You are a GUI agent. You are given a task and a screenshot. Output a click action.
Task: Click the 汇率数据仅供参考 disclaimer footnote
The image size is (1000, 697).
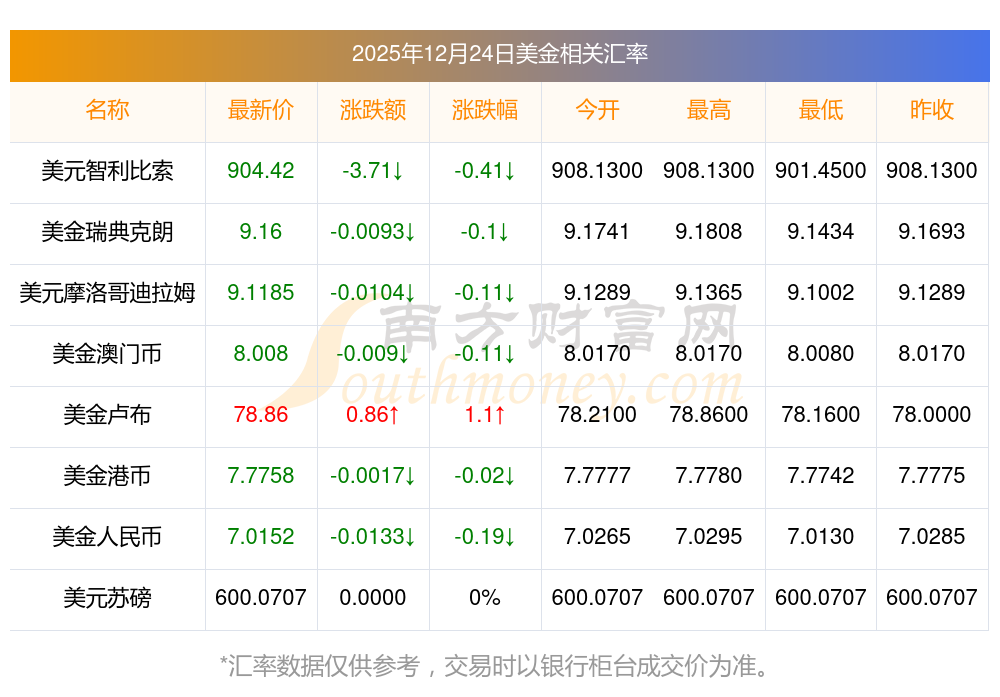499,665
